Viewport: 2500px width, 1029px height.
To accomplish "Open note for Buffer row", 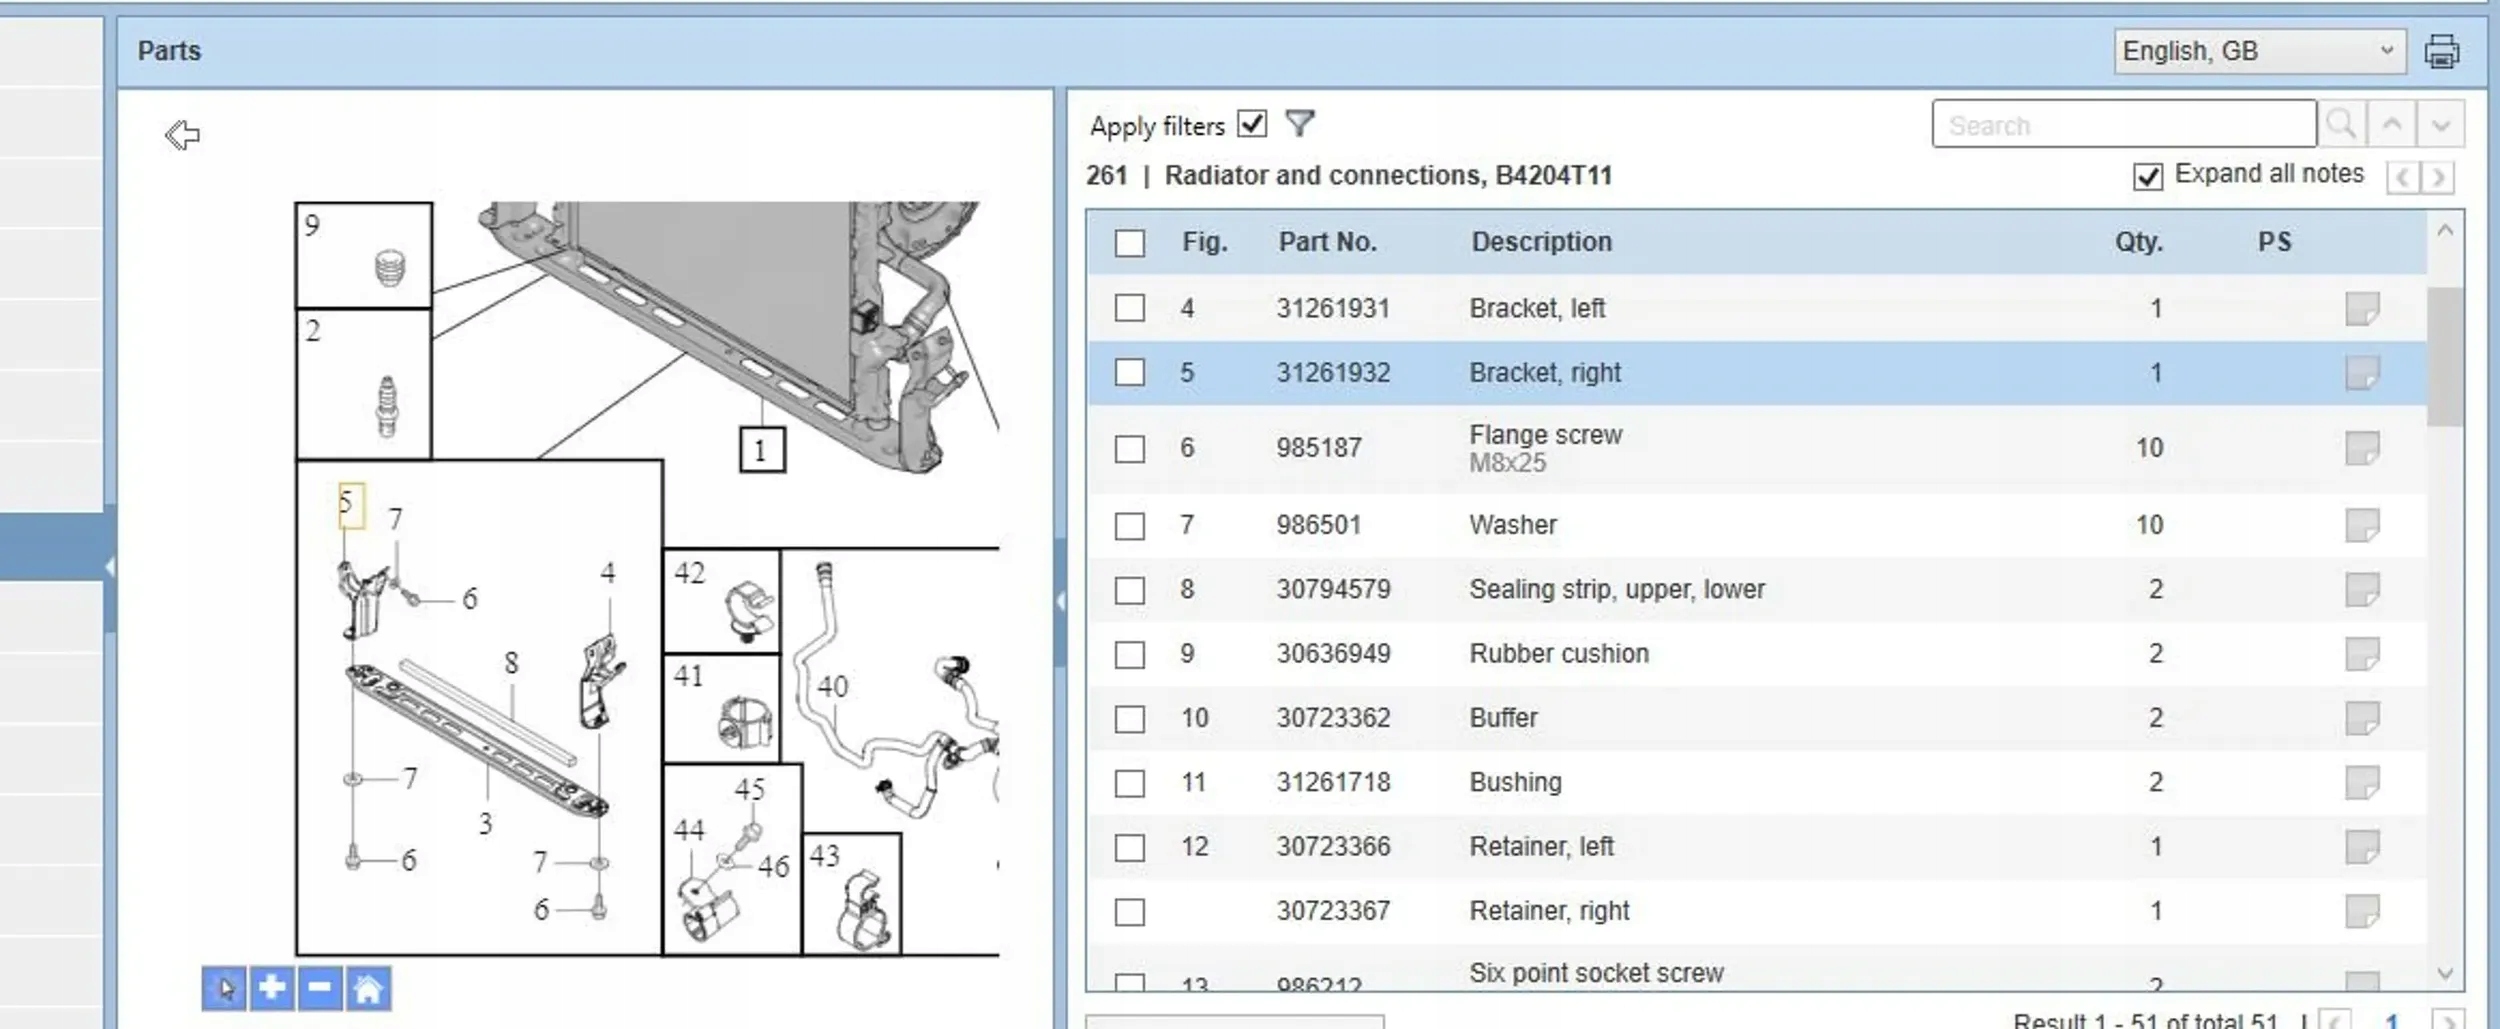I will pos(2361,718).
